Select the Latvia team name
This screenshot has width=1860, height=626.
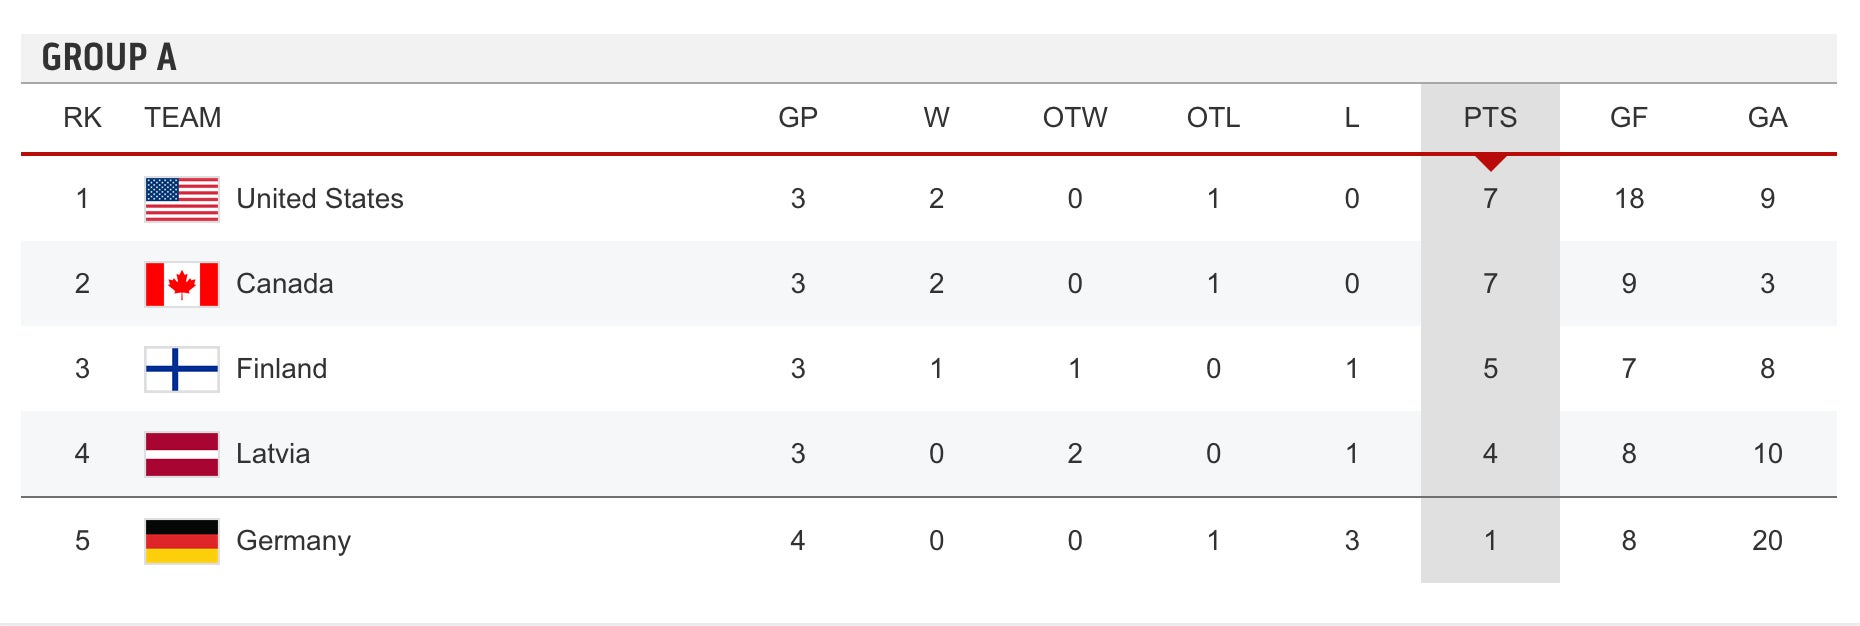click(273, 454)
